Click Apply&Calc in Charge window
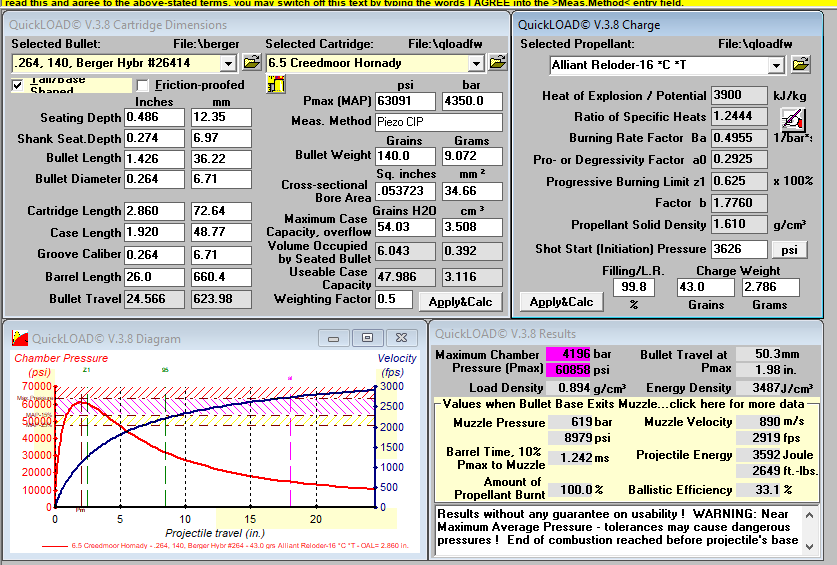This screenshot has width=837, height=565. 561,302
